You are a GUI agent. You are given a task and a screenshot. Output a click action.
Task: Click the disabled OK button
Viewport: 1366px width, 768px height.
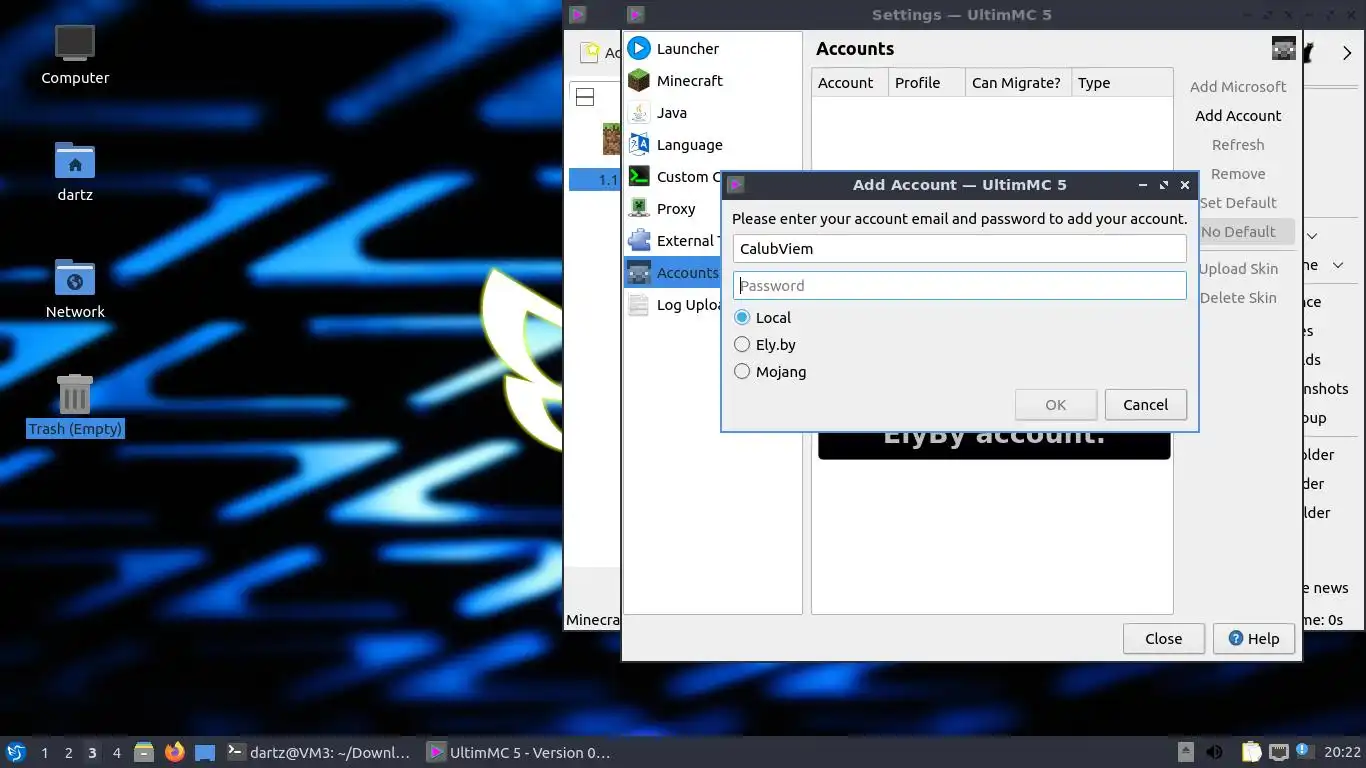tap(1056, 405)
